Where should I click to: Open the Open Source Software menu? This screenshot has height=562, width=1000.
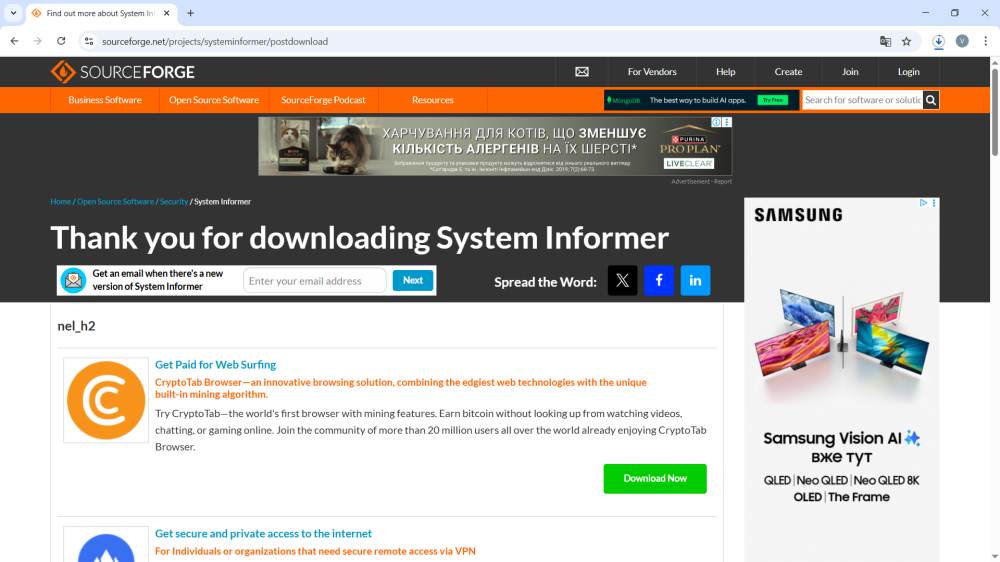pos(214,100)
